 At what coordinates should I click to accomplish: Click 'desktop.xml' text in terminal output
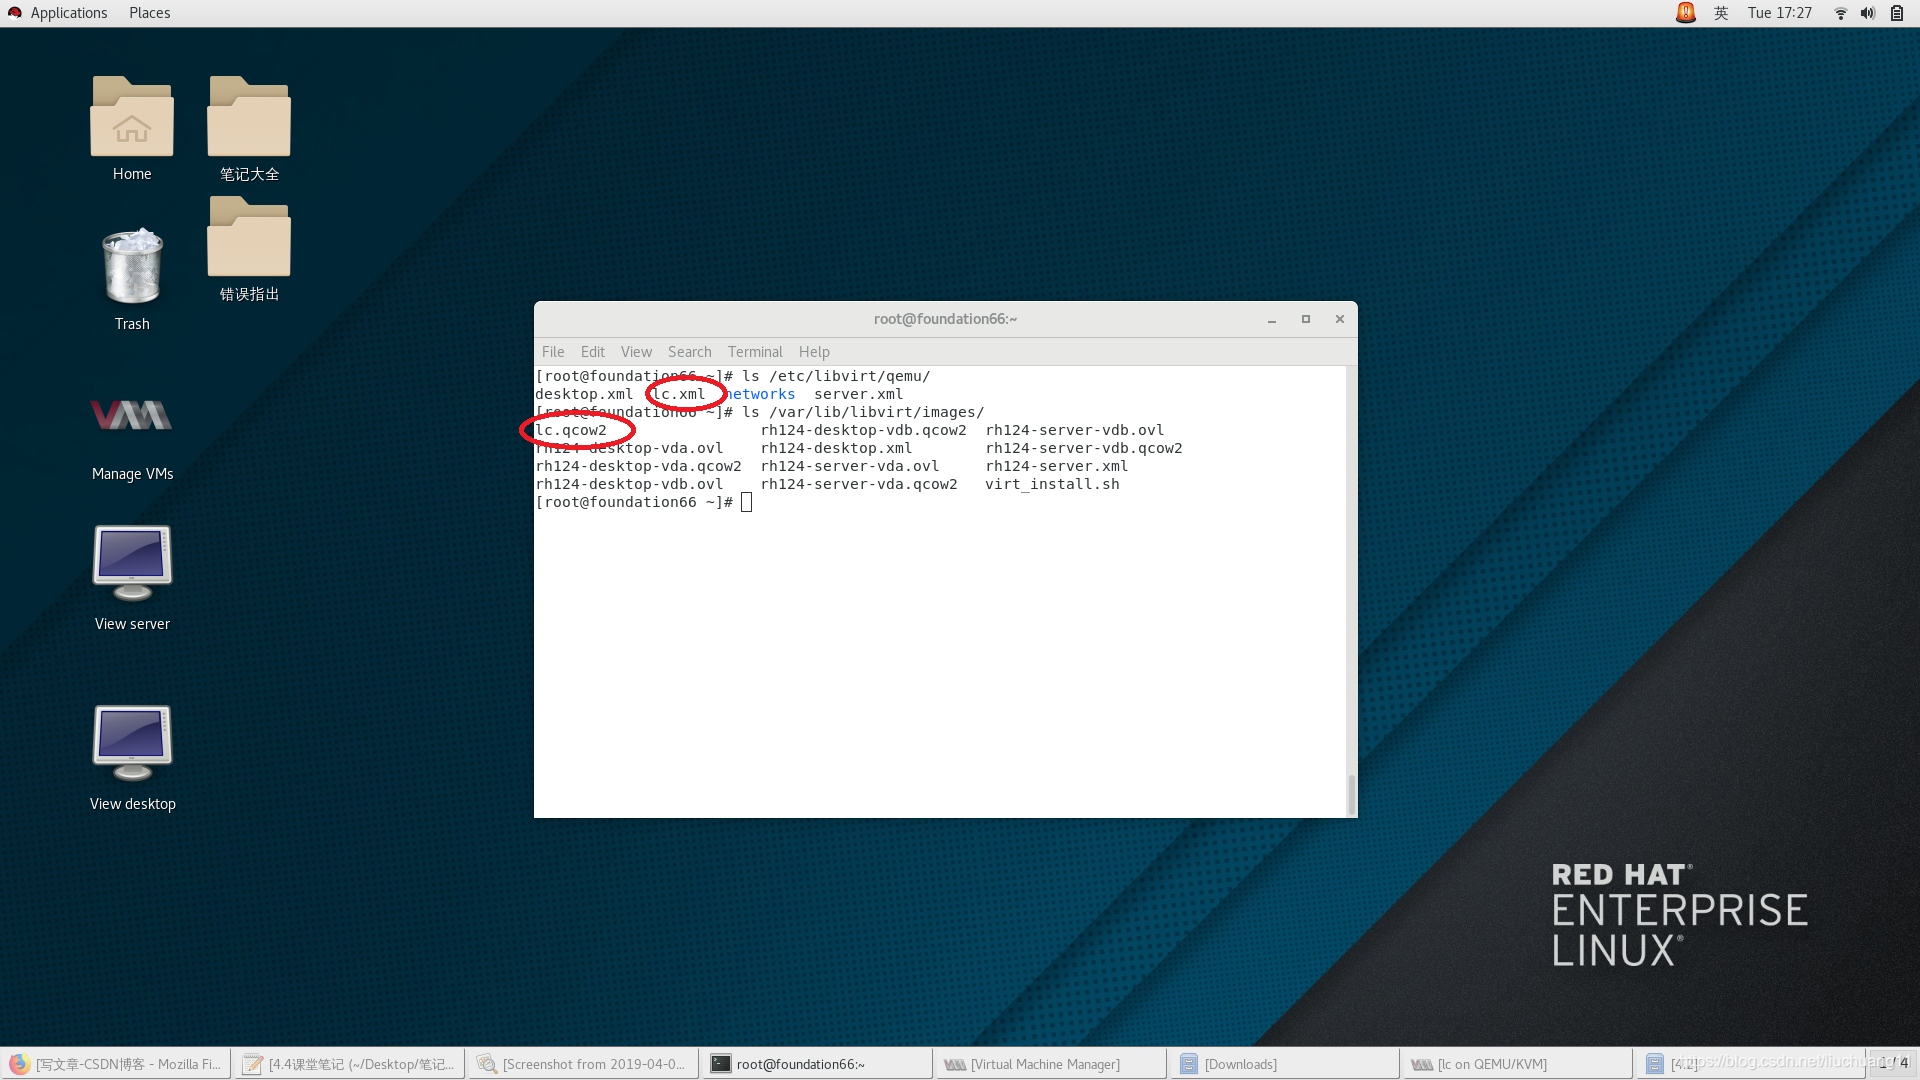pos(584,394)
